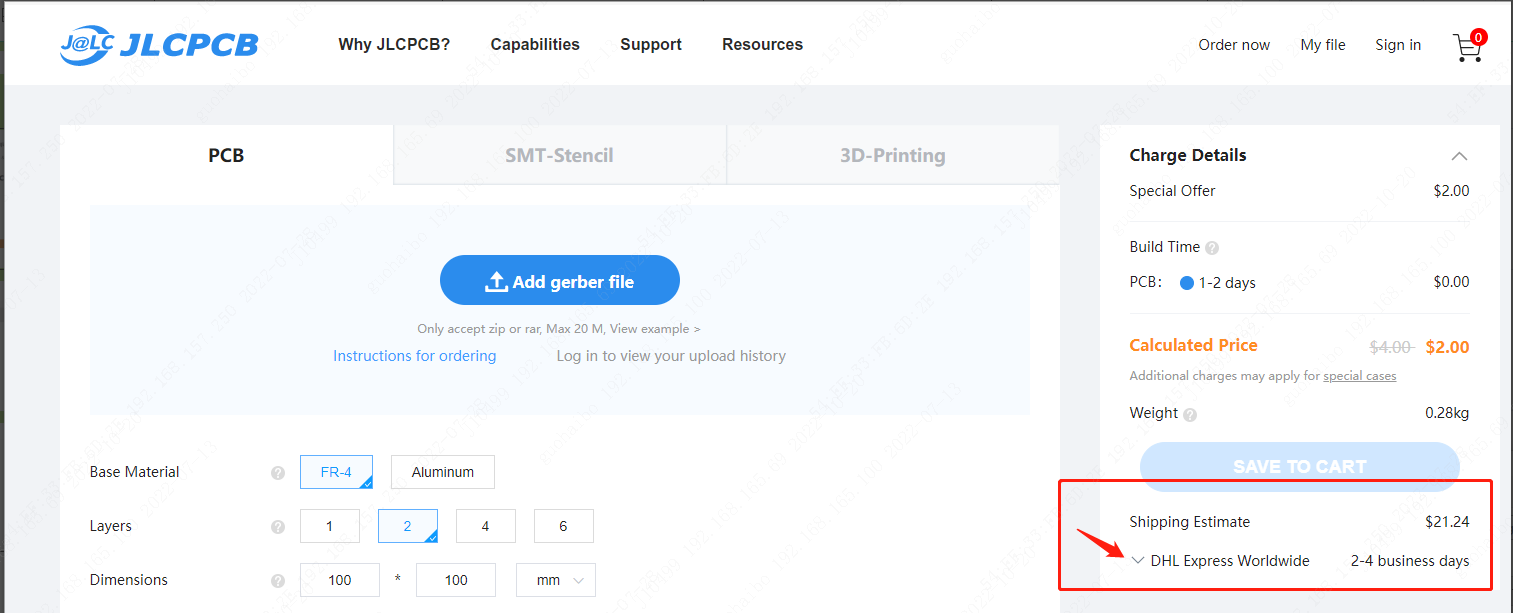Click the SAVE TO CART button
This screenshot has height=613, width=1513.
[x=1300, y=466]
